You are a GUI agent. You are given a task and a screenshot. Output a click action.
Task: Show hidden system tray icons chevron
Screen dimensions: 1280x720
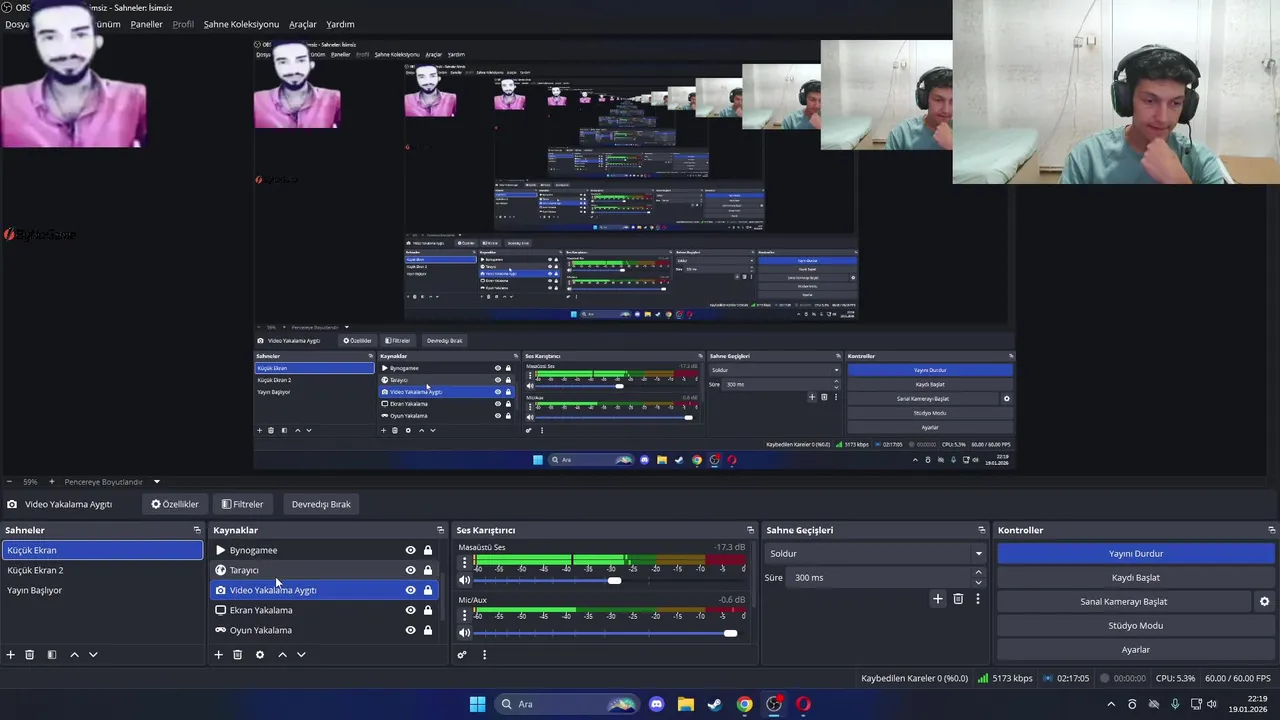[x=1110, y=704]
